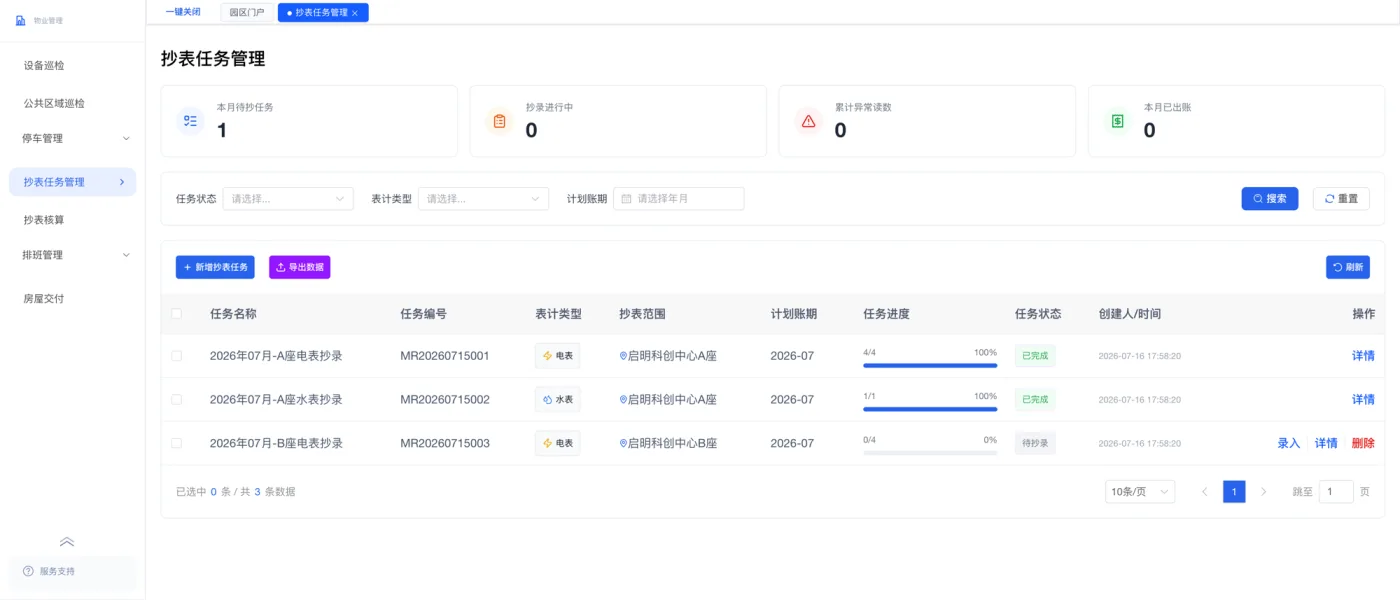Expand the 排班管理 sidebar menu
Screen dimensions: 1400x600
(72, 255)
